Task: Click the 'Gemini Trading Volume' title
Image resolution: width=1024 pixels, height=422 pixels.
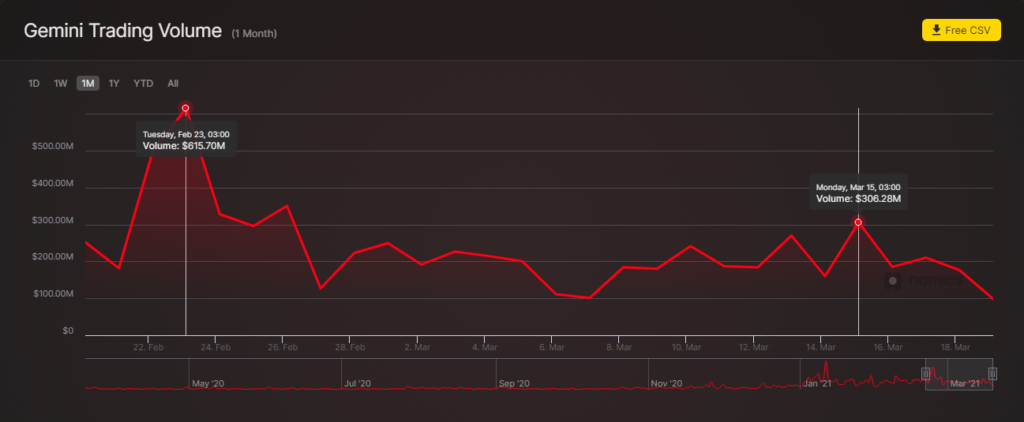Action: (123, 31)
